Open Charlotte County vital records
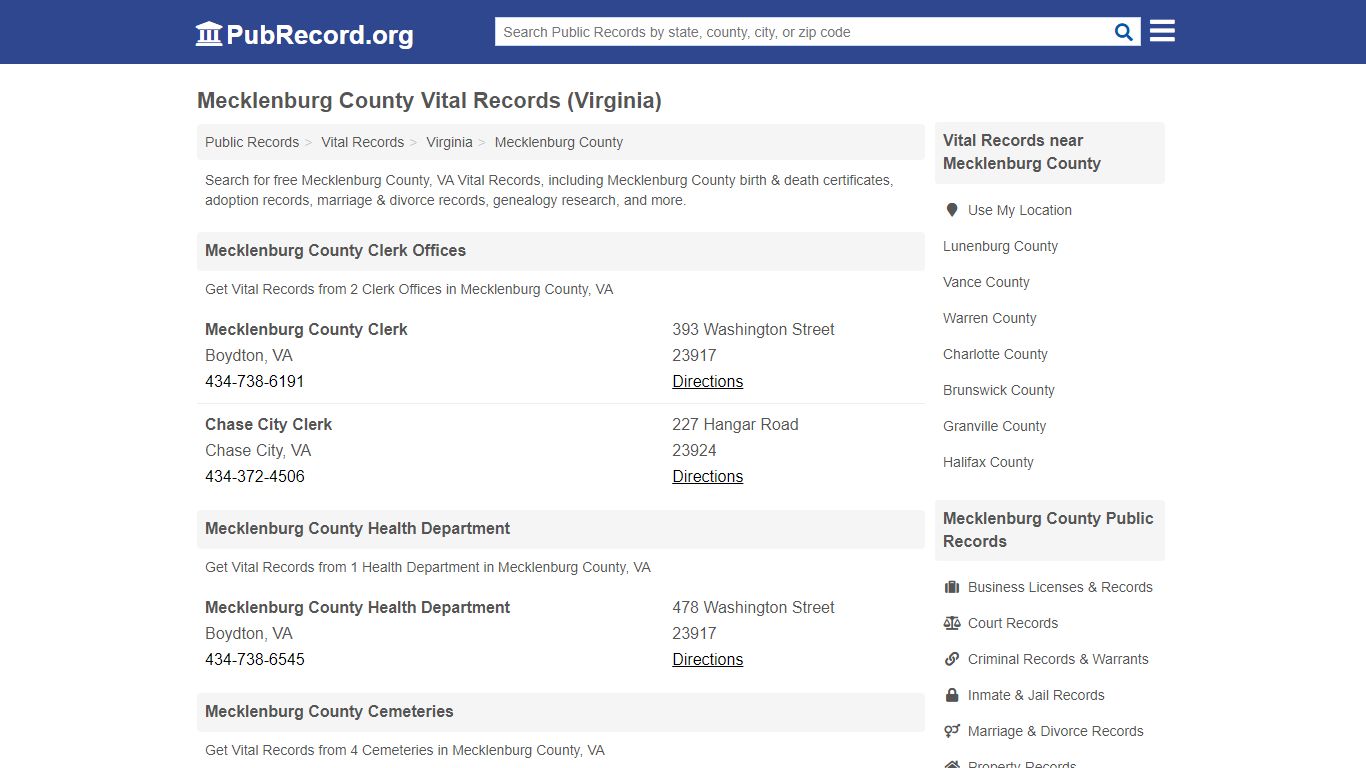Image resolution: width=1366 pixels, height=768 pixels. [995, 354]
